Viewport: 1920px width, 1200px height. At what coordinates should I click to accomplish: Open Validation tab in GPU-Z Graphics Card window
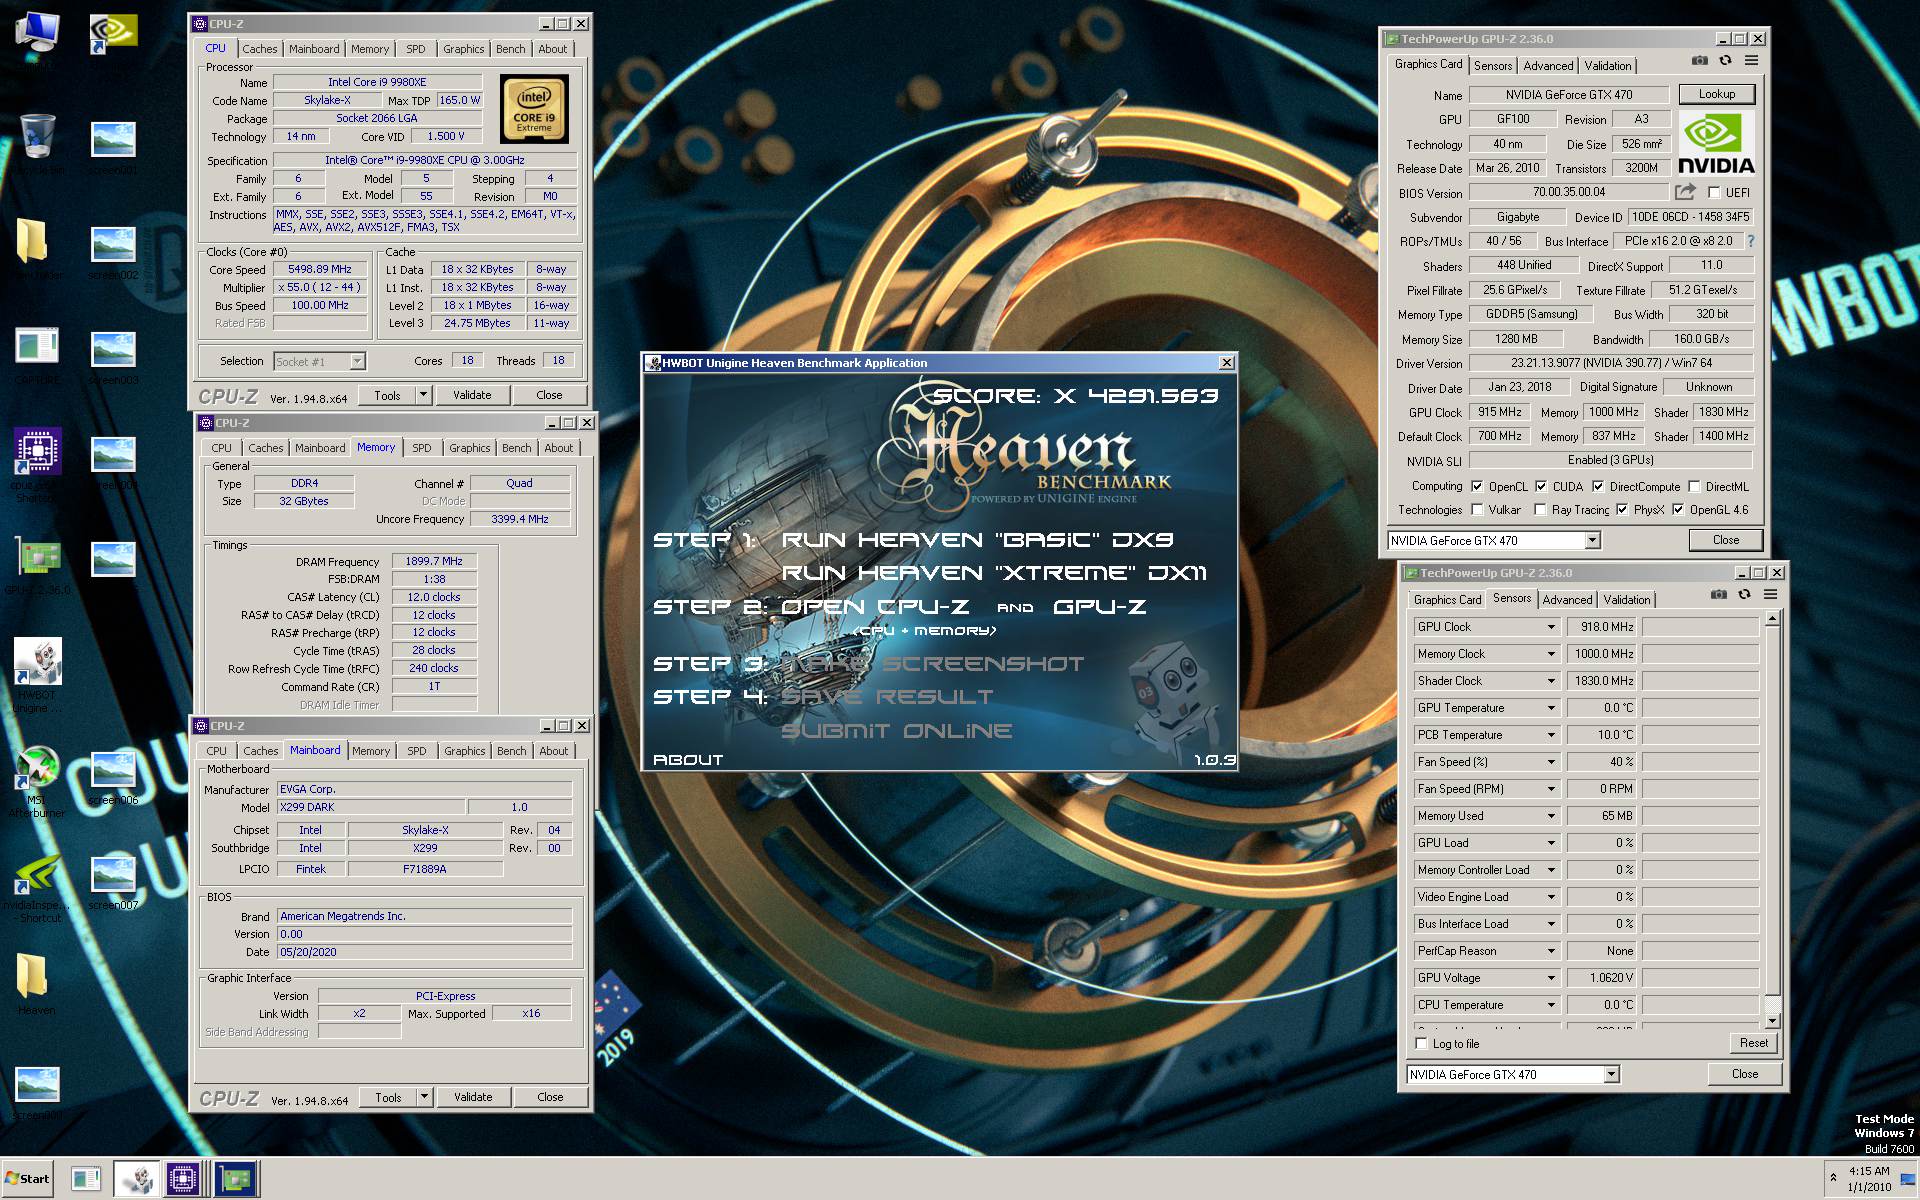(x=1607, y=66)
